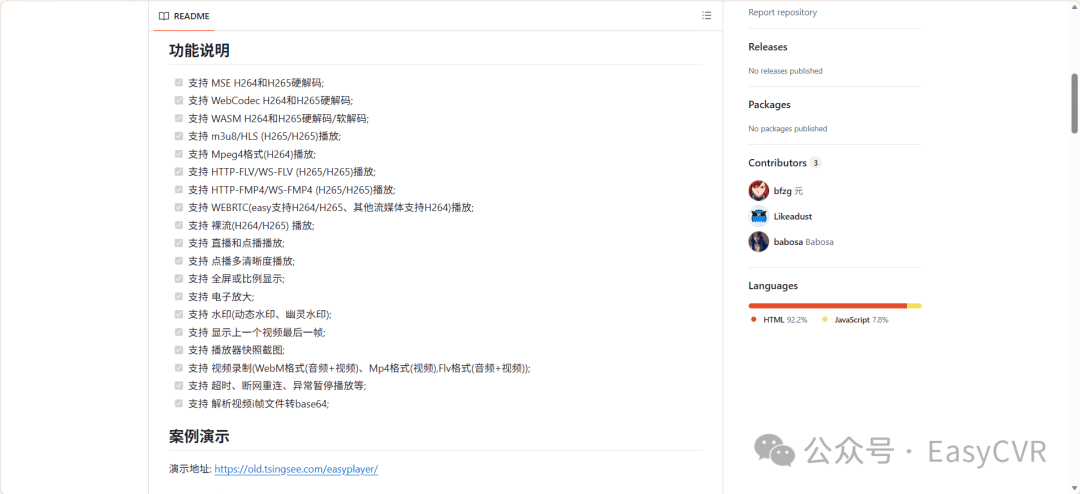Toggle checkbox for MSE H264和H265硬解码
This screenshot has width=1080, height=494.
tap(178, 83)
